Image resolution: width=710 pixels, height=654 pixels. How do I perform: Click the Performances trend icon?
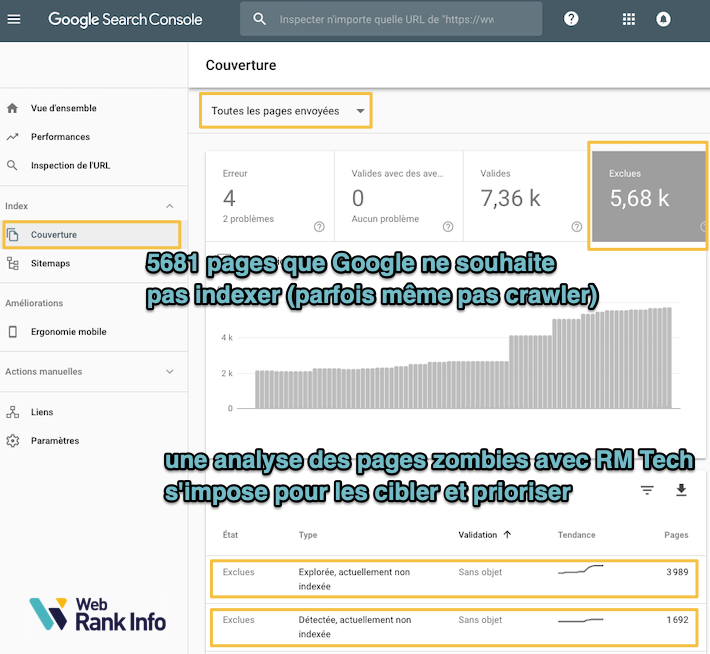(x=13, y=137)
